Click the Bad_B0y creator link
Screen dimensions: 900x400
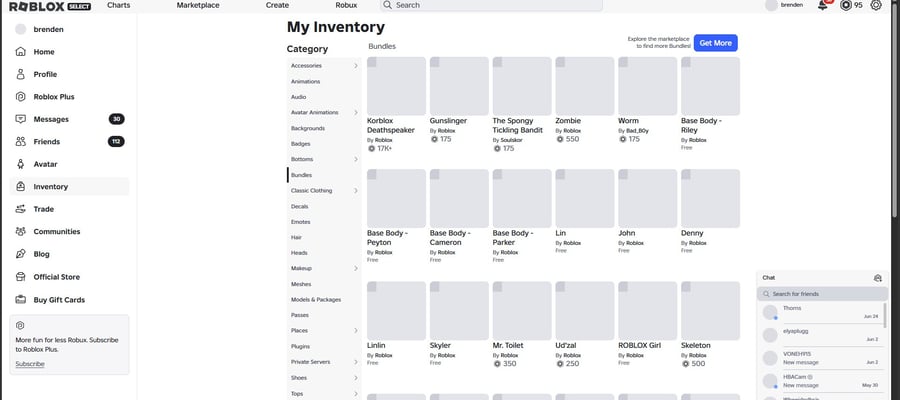click(638, 131)
